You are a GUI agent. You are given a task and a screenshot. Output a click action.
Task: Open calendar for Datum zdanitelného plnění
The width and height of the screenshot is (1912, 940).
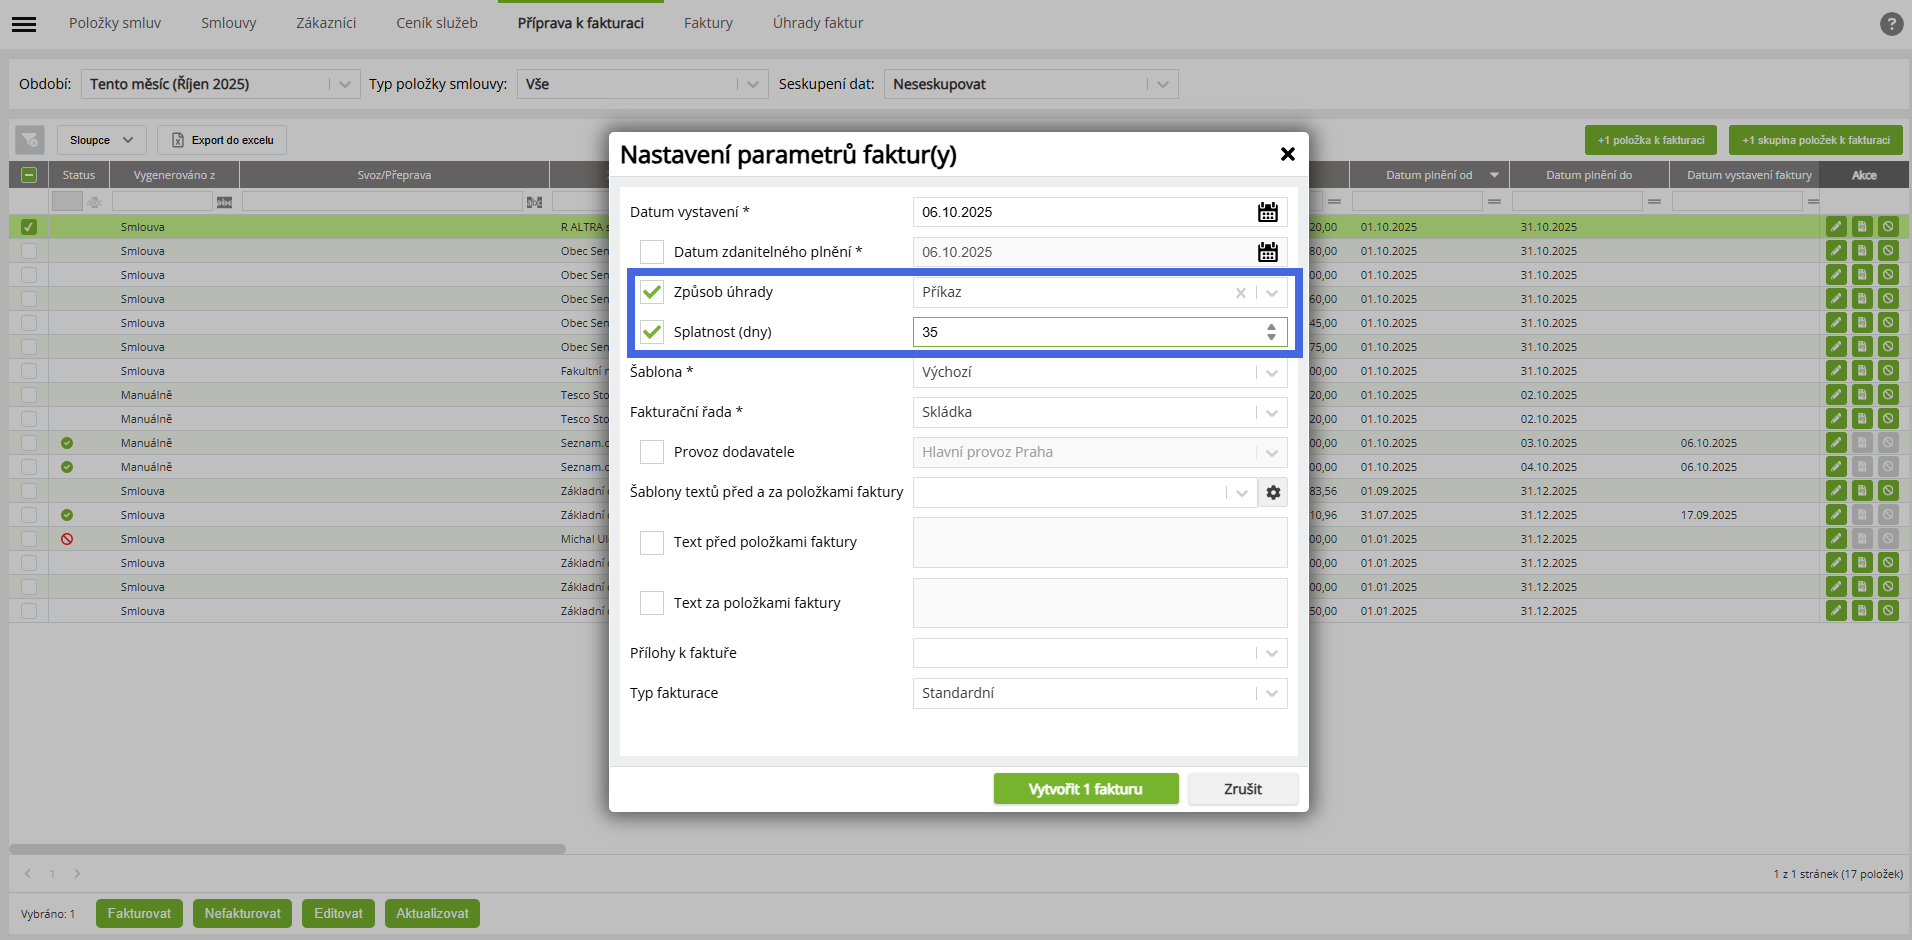tap(1267, 252)
